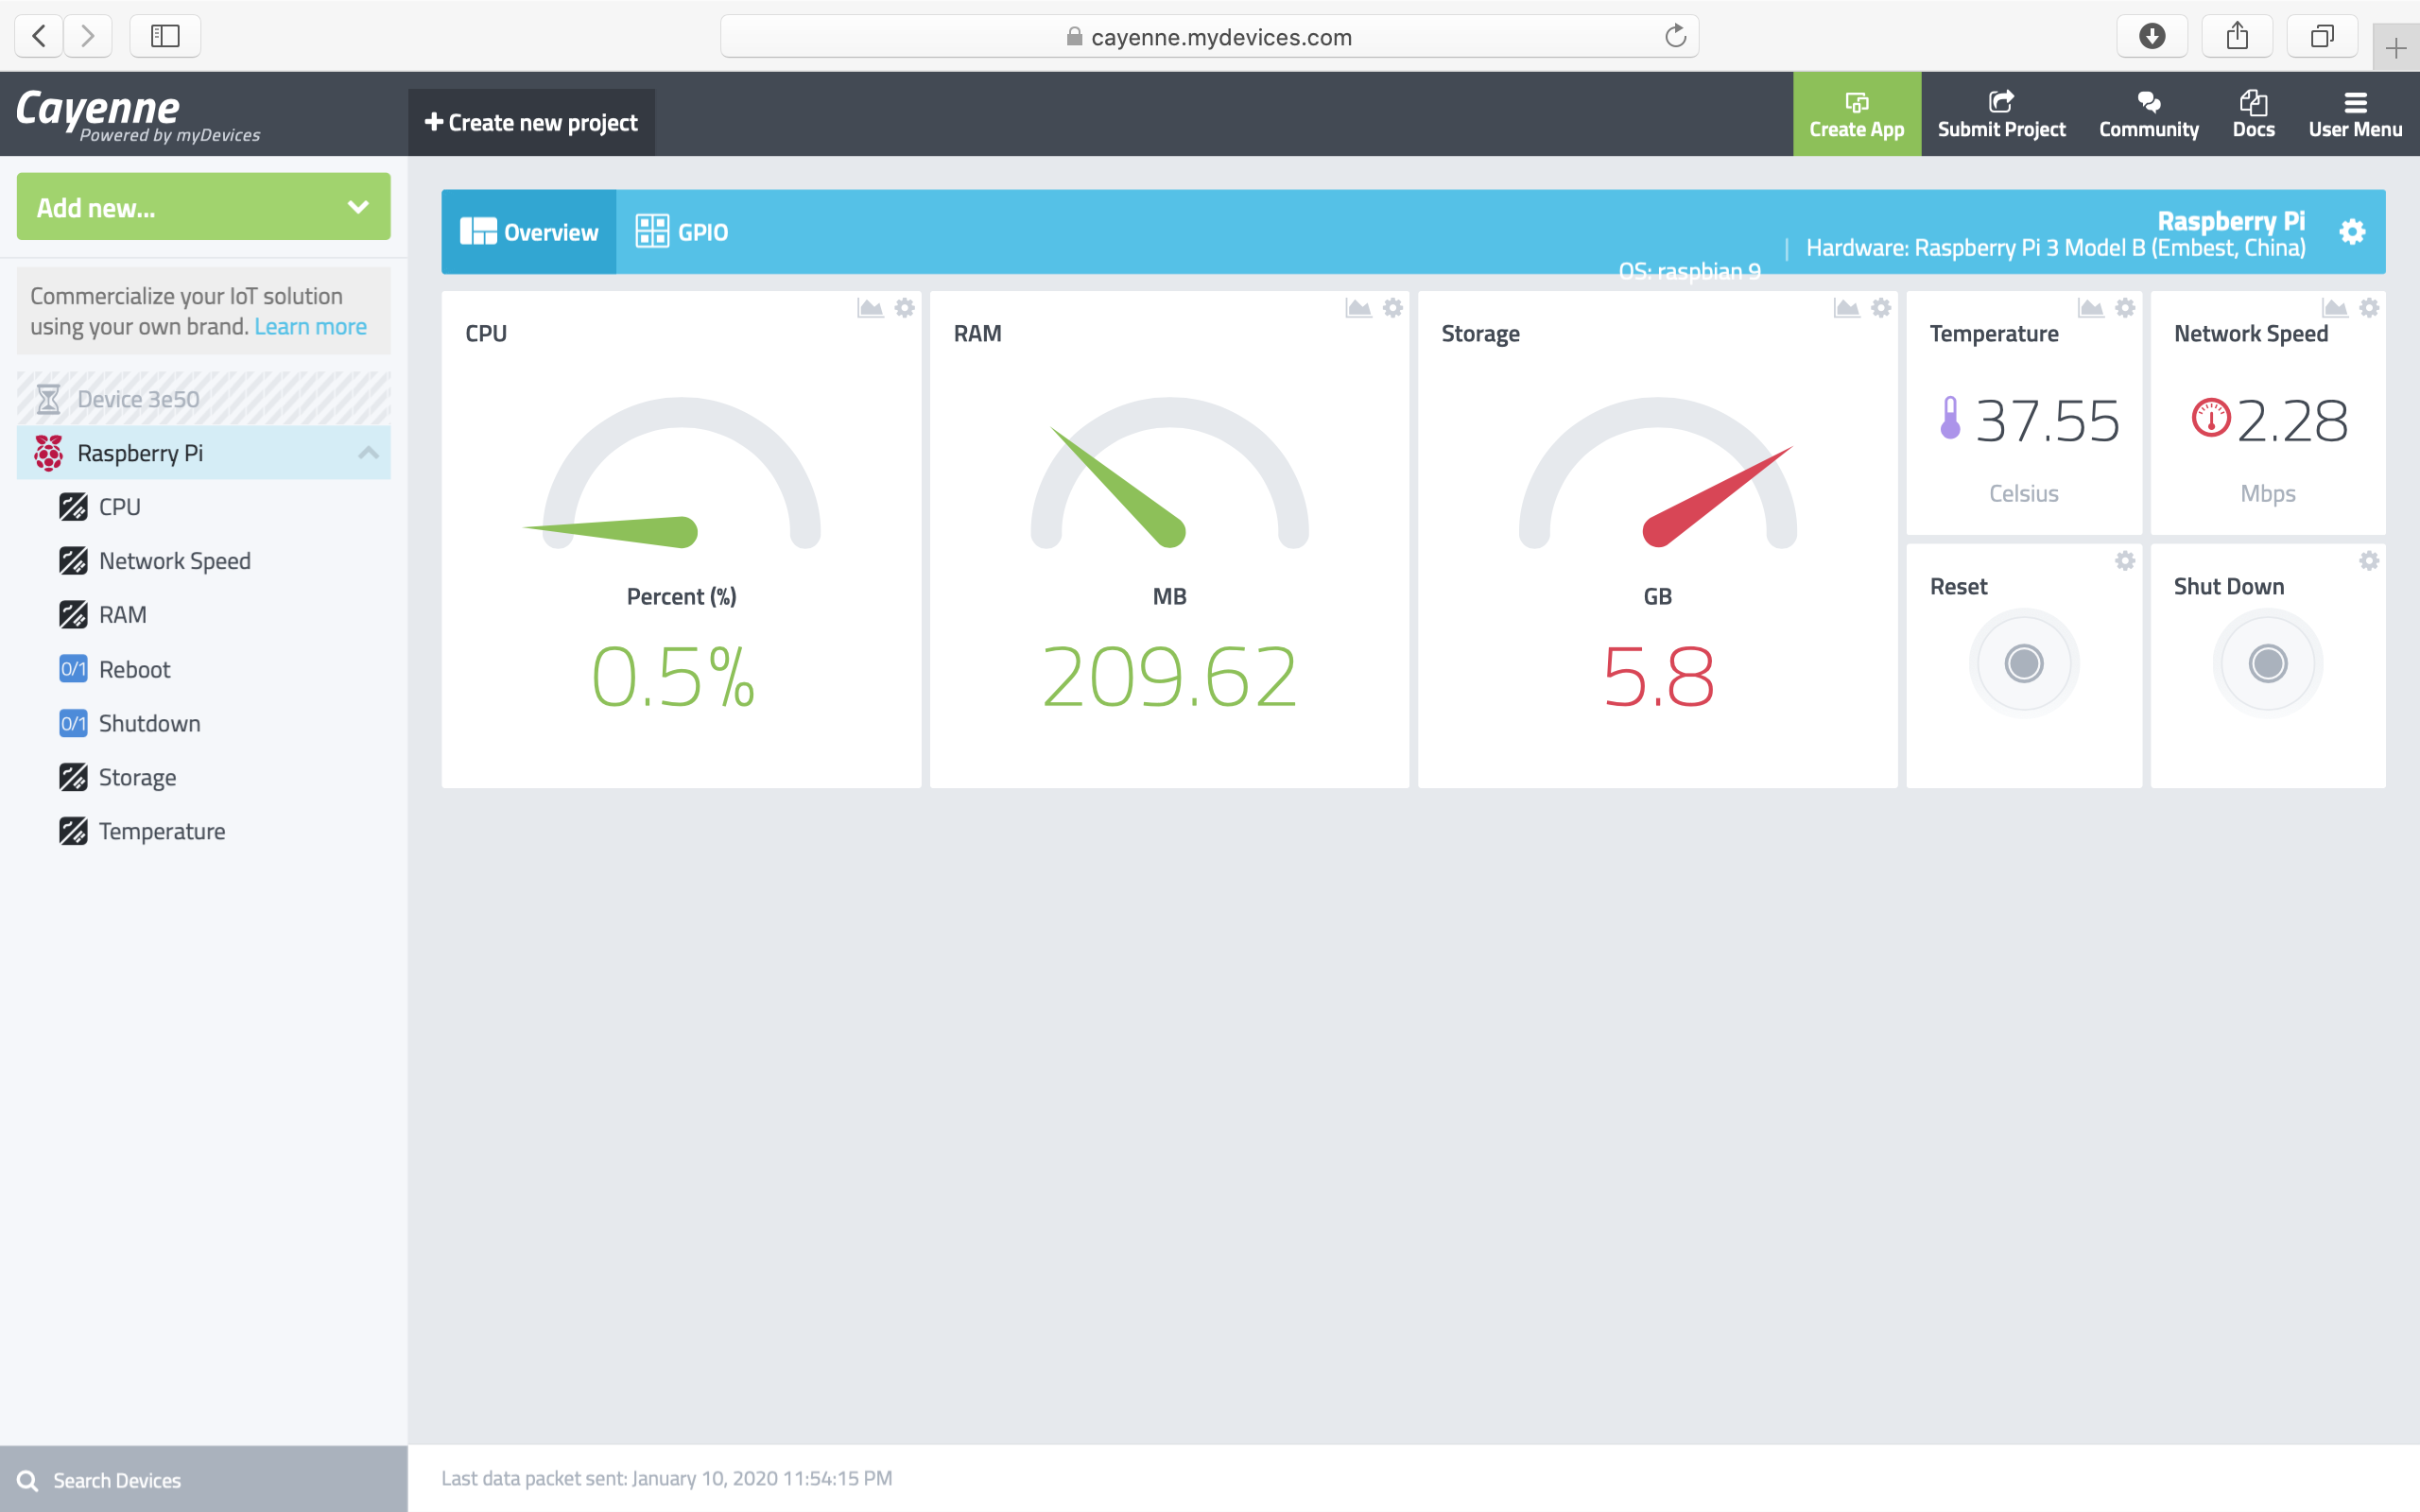
Task: Open Storage widget chart icon
Action: 1846,308
